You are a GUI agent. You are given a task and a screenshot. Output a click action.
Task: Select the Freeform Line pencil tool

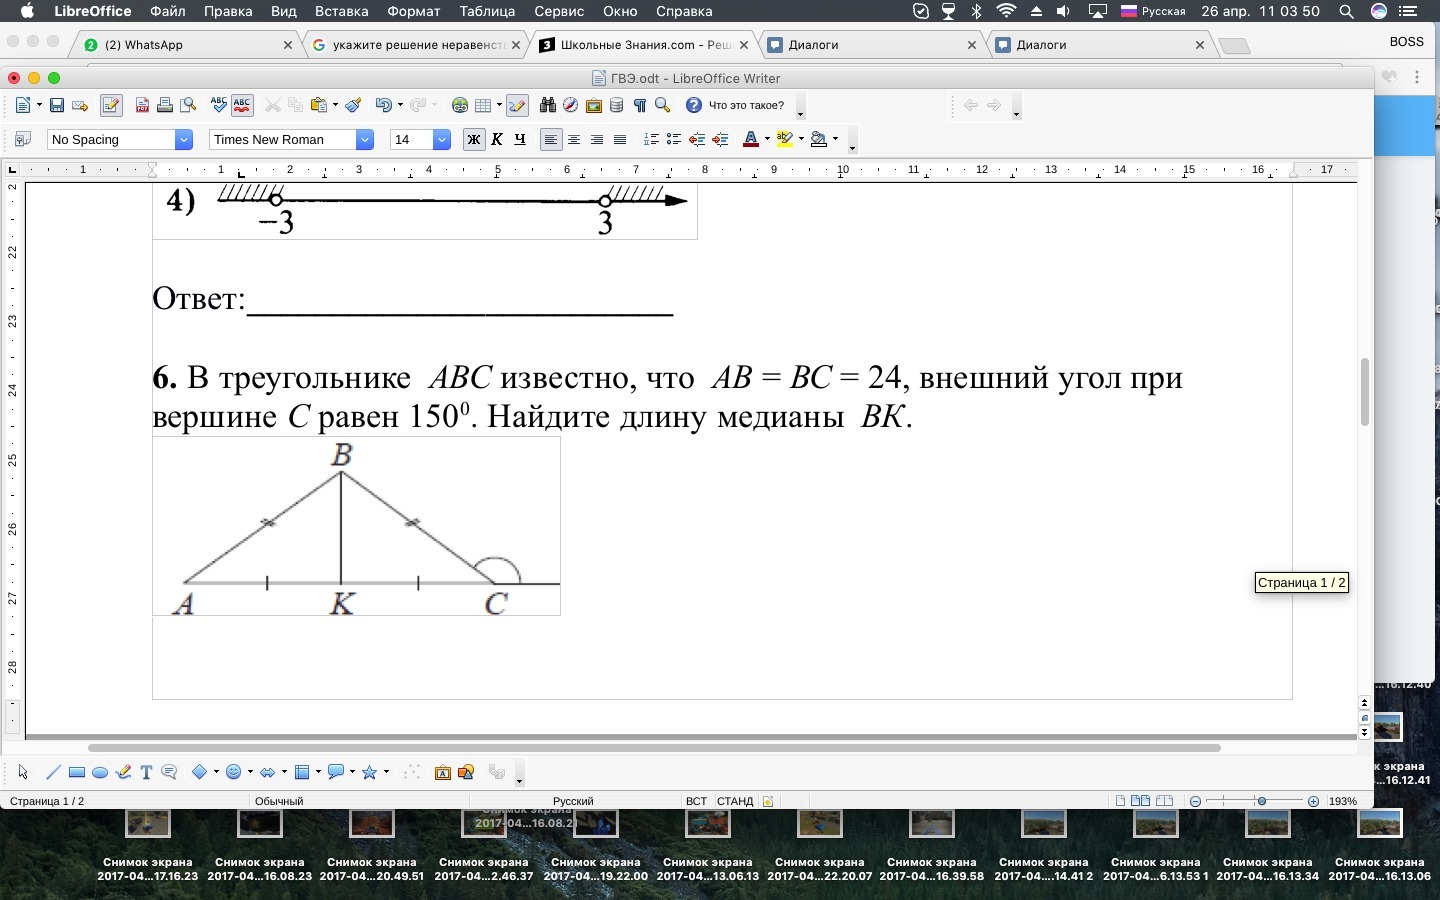[x=123, y=772]
